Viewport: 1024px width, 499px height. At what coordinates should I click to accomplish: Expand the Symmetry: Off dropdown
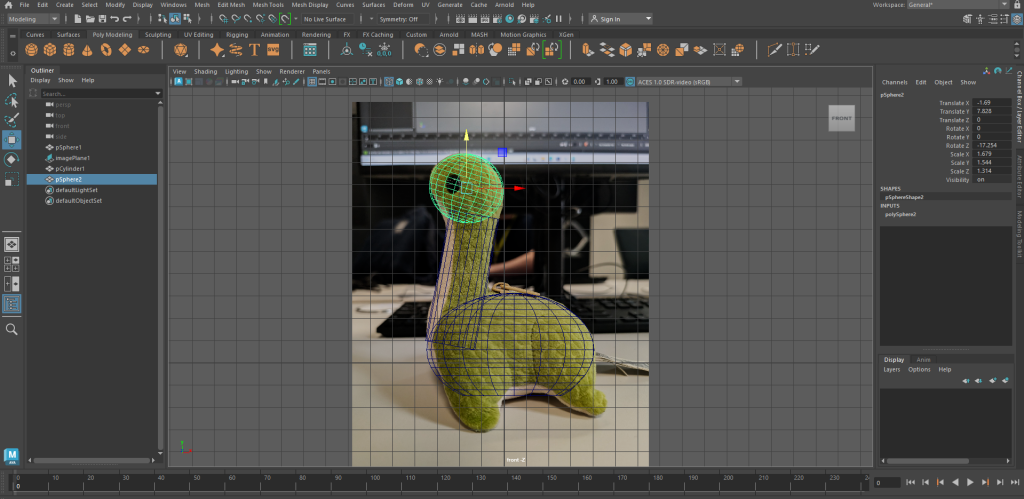pos(400,19)
